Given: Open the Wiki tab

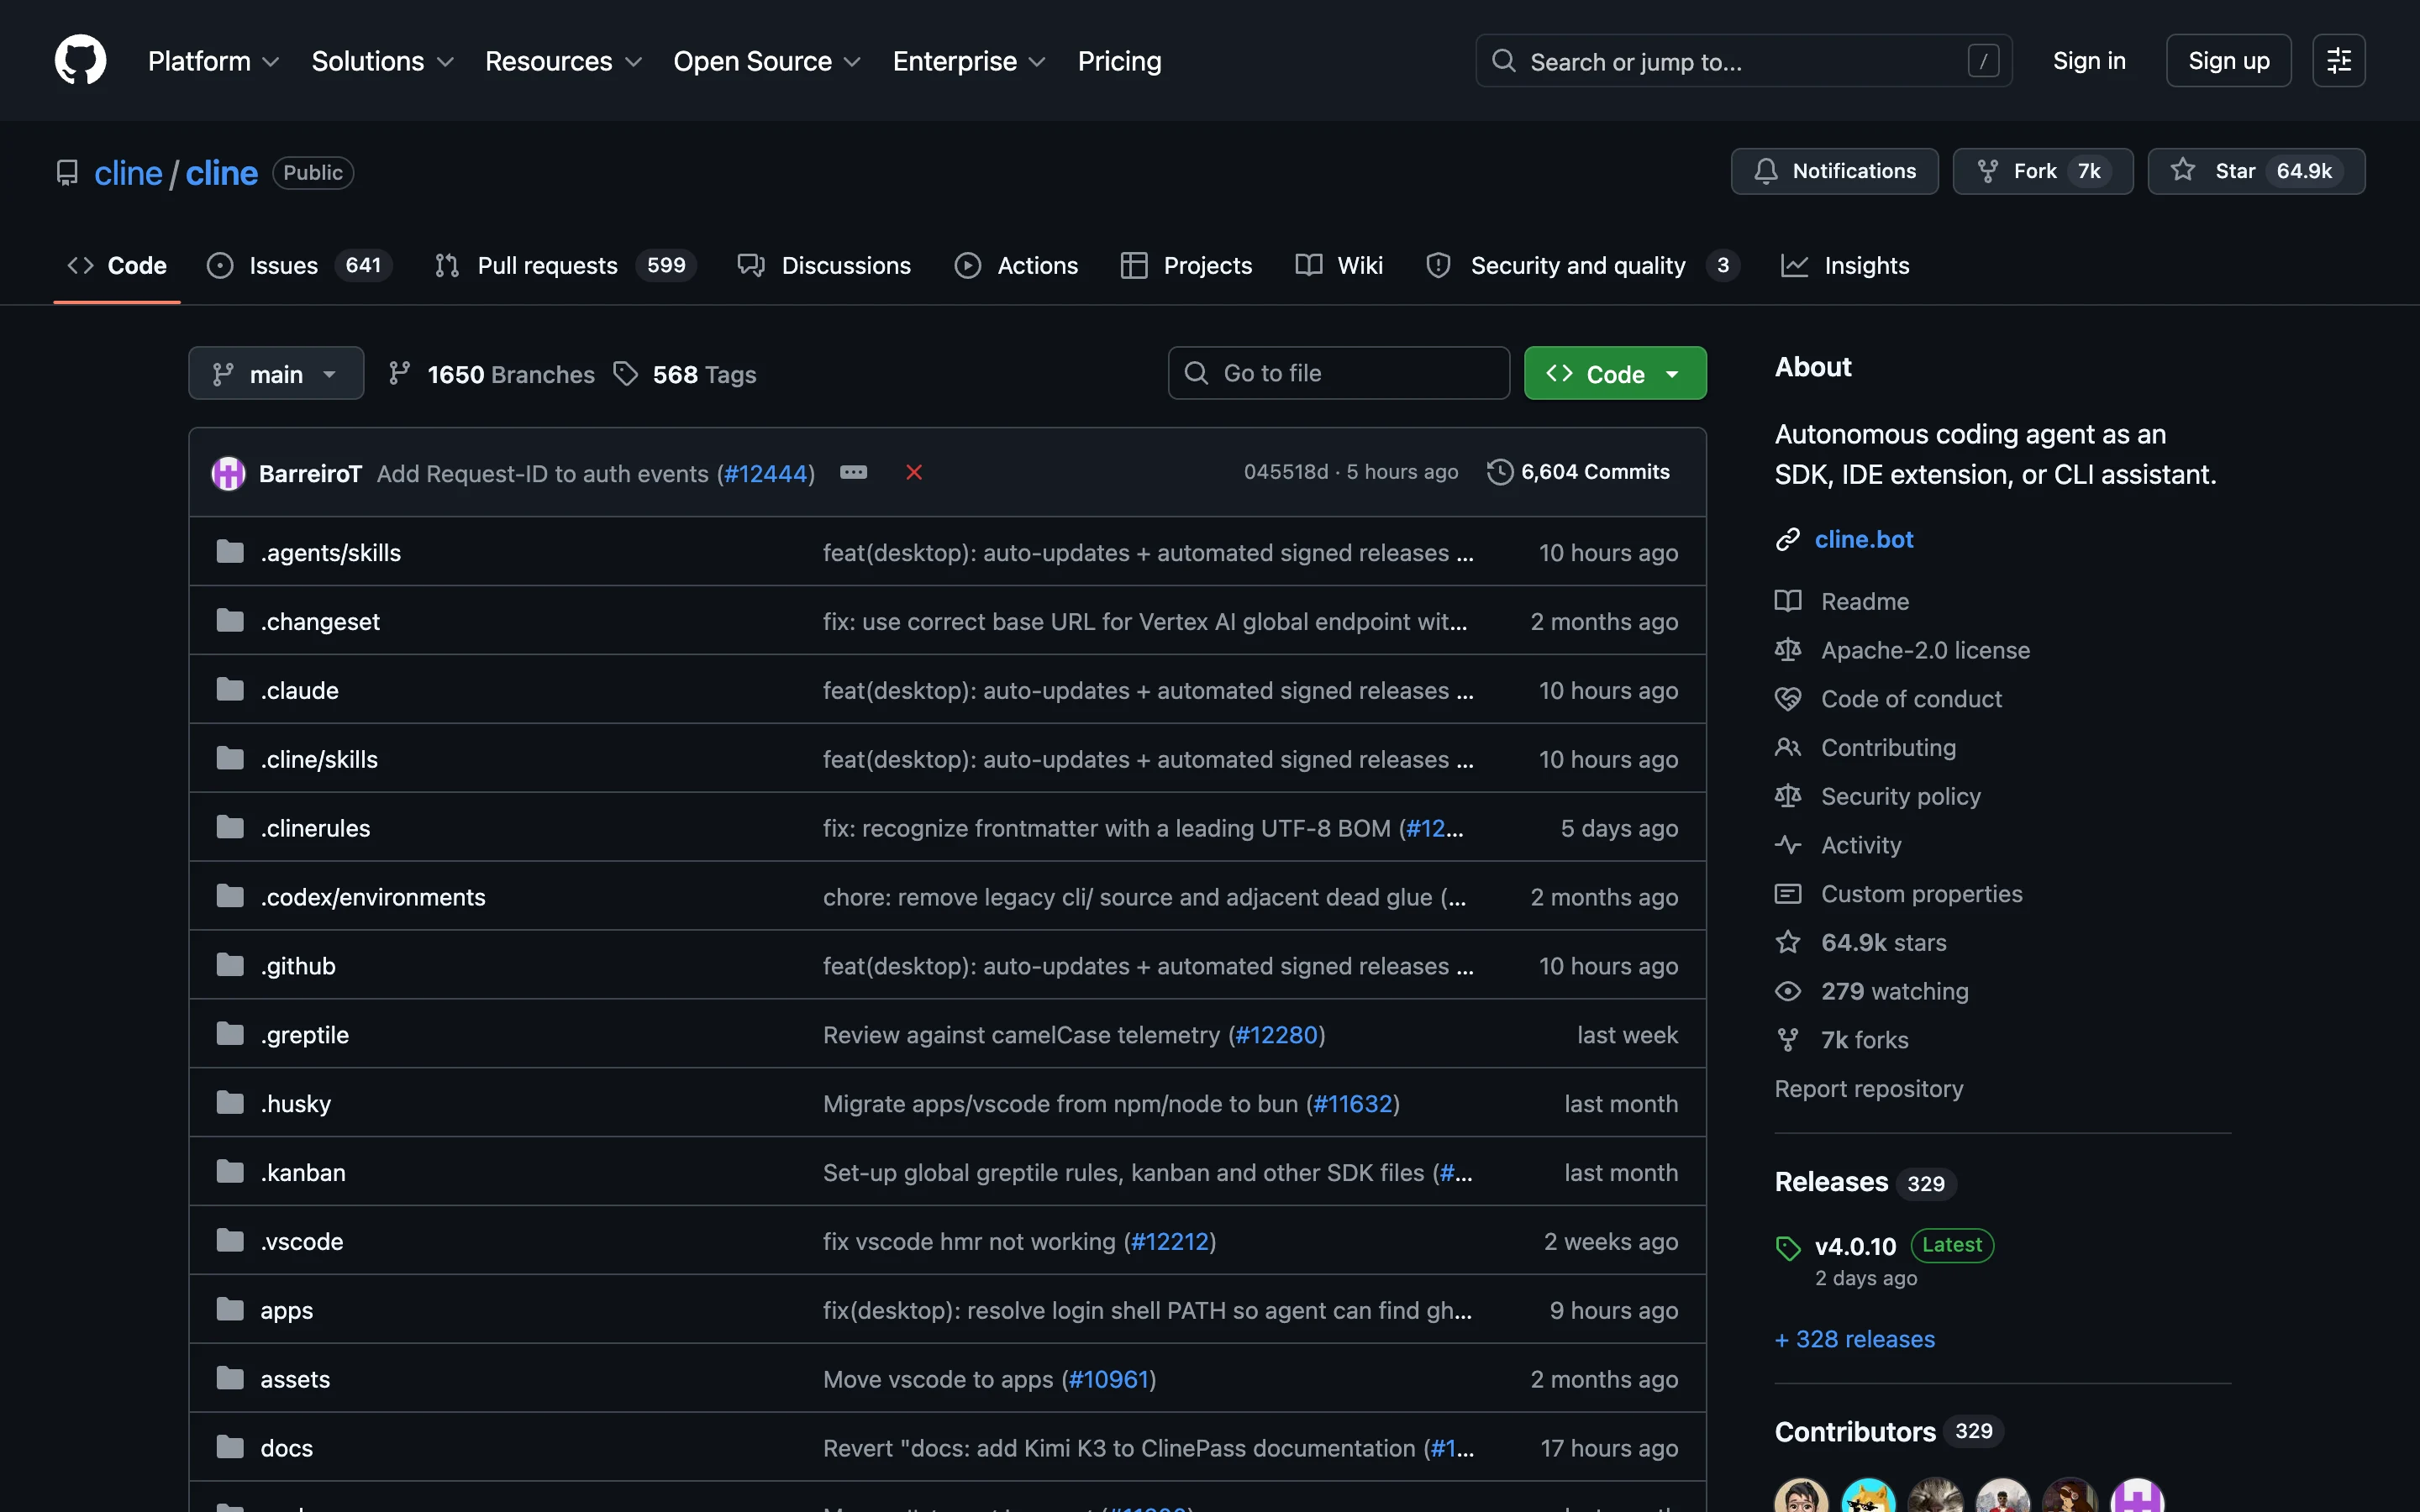Looking at the screenshot, I should (1339, 265).
